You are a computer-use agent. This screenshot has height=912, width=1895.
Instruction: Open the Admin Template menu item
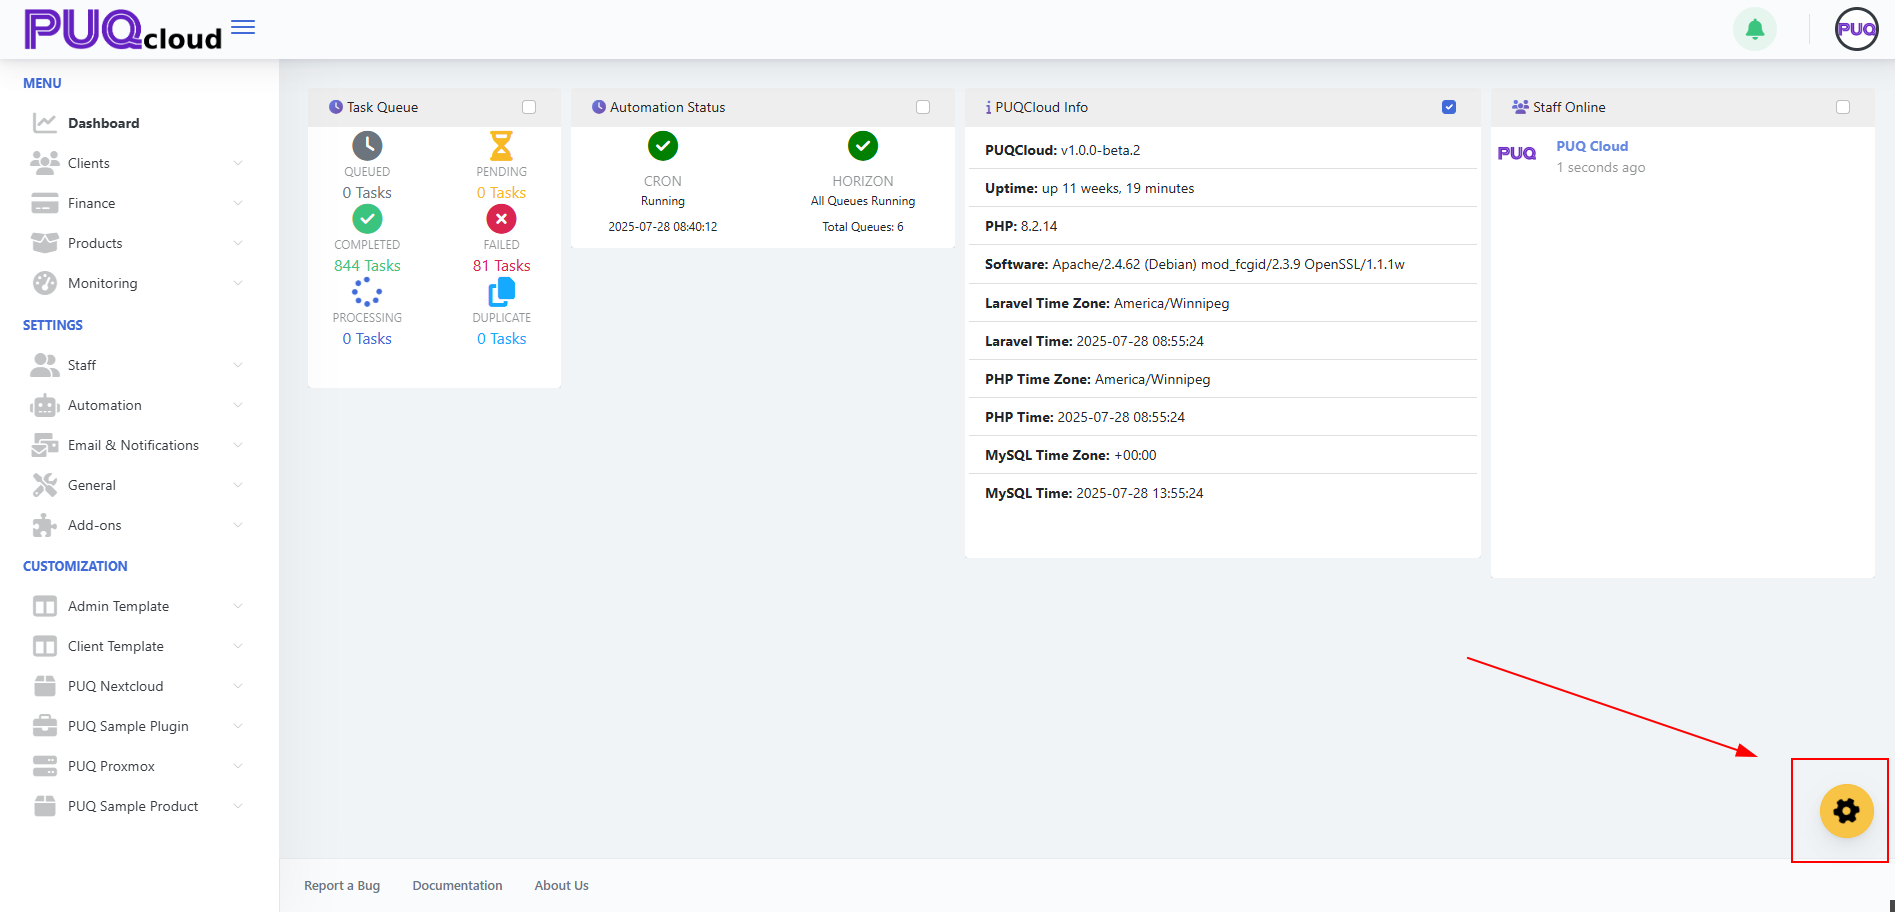pos(139,606)
